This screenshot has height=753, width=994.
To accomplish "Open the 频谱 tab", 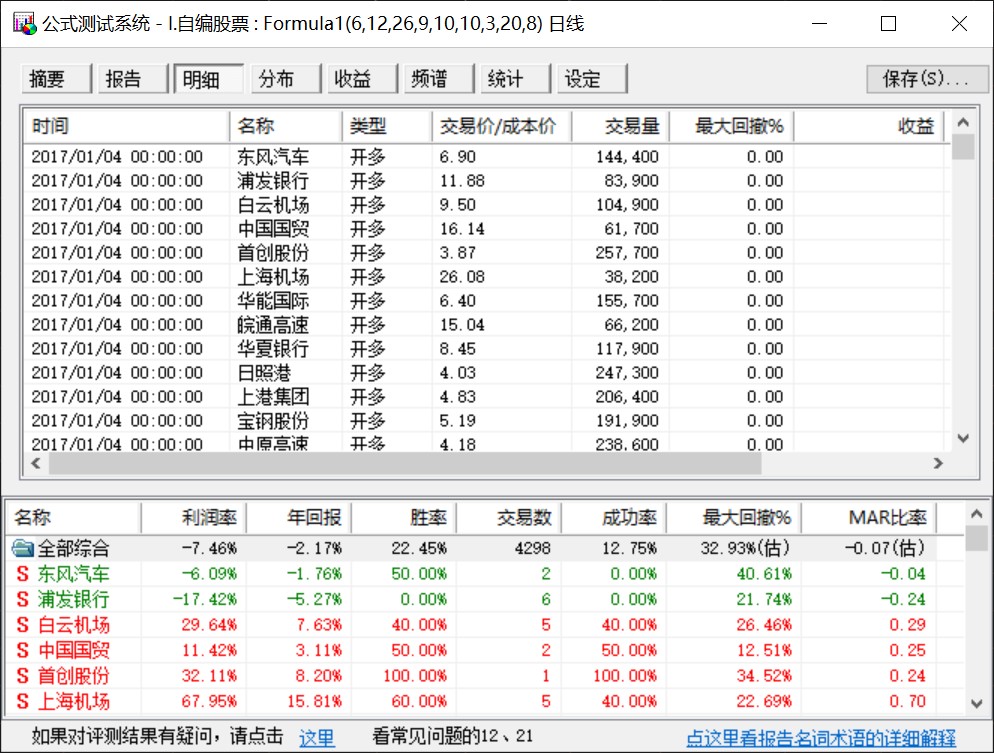I will 439,79.
